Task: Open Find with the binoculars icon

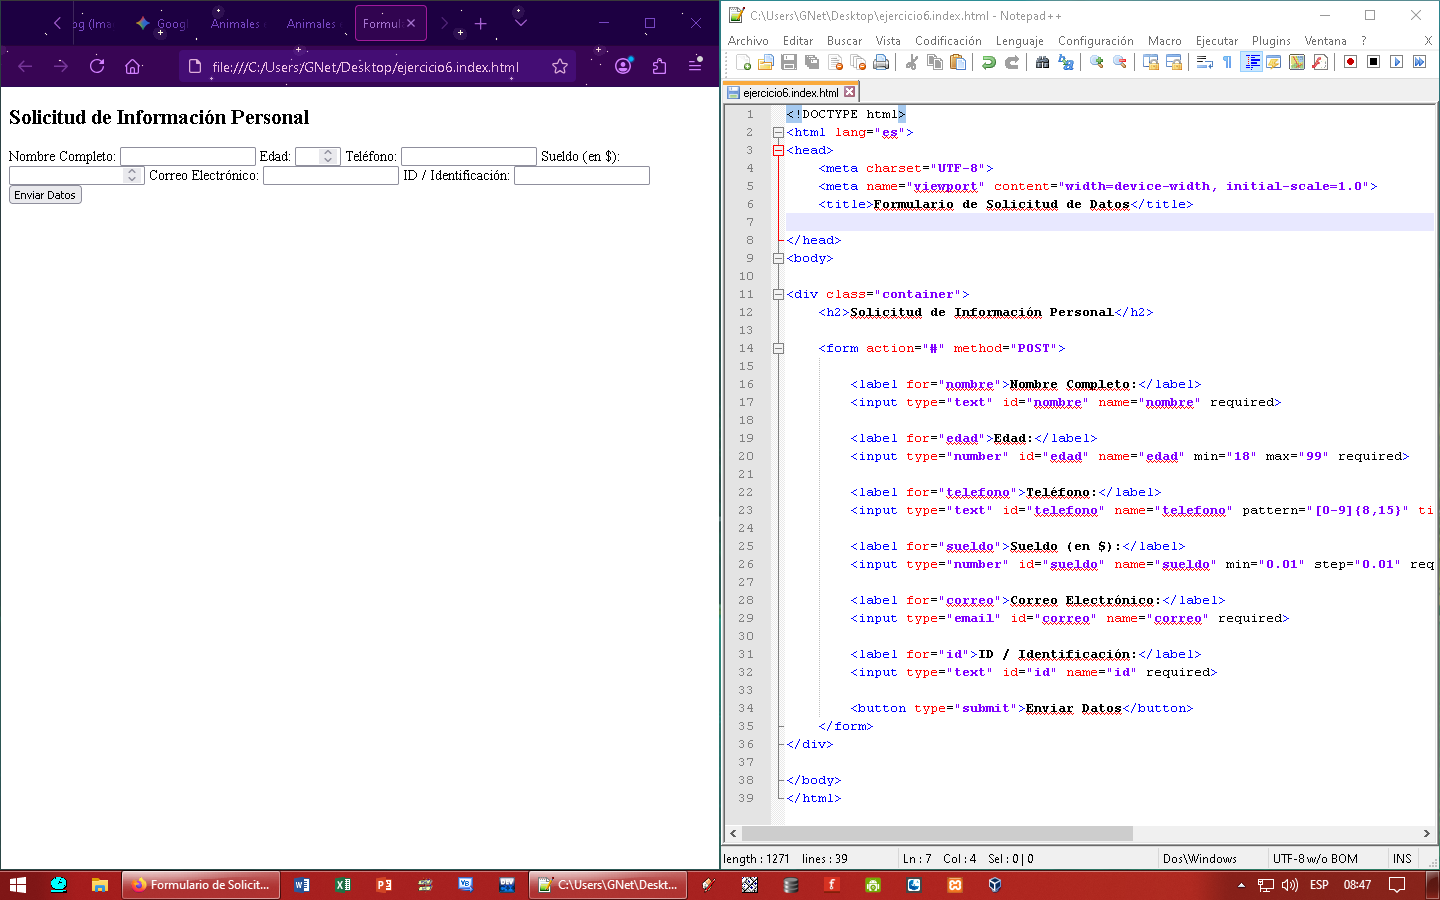Action: tap(1042, 63)
